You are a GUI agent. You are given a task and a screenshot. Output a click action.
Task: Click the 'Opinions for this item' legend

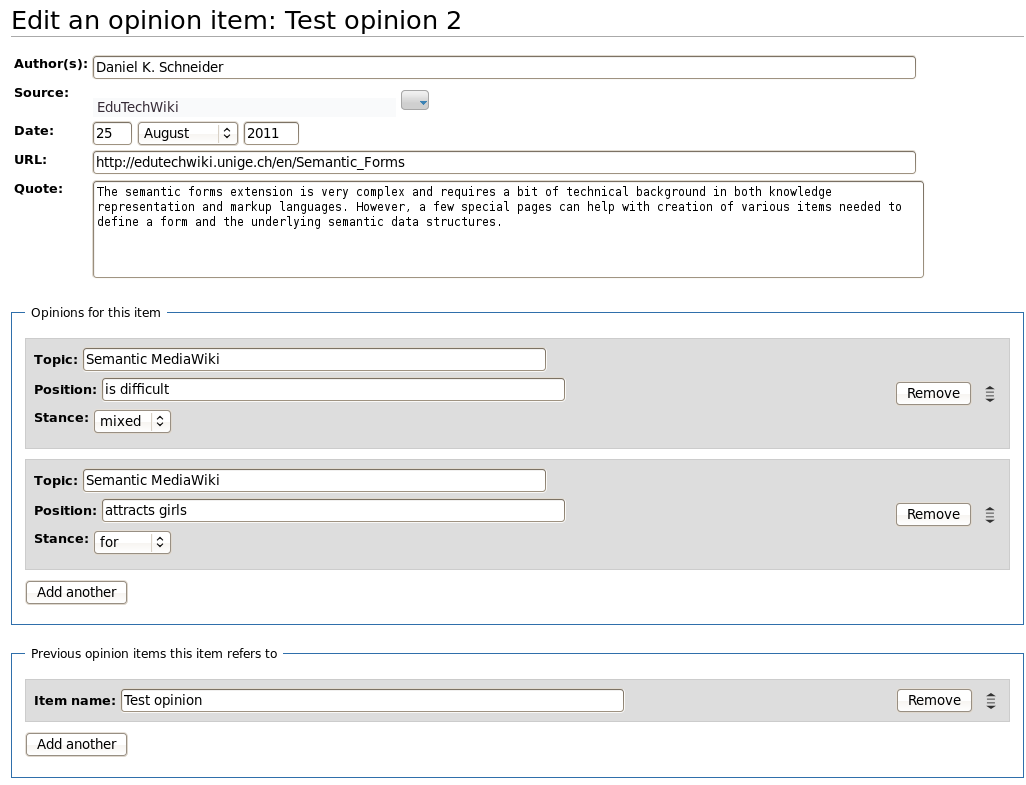(x=96, y=313)
